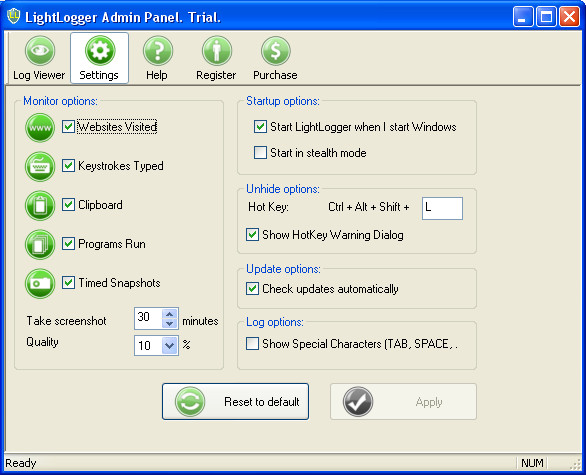Image resolution: width=586 pixels, height=475 pixels.
Task: Click the green www Websites icon
Action: click(40, 127)
